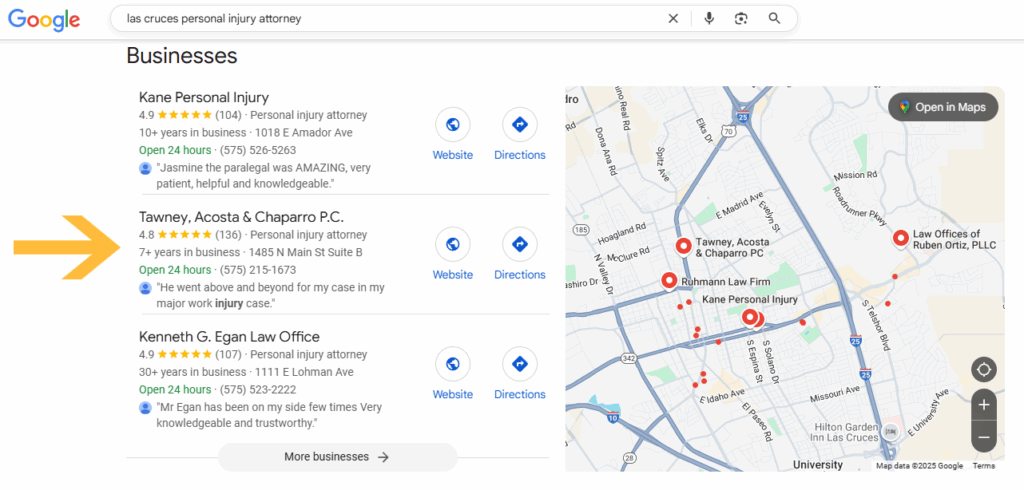Click address 1485 N Main St Suite B

click(x=309, y=252)
